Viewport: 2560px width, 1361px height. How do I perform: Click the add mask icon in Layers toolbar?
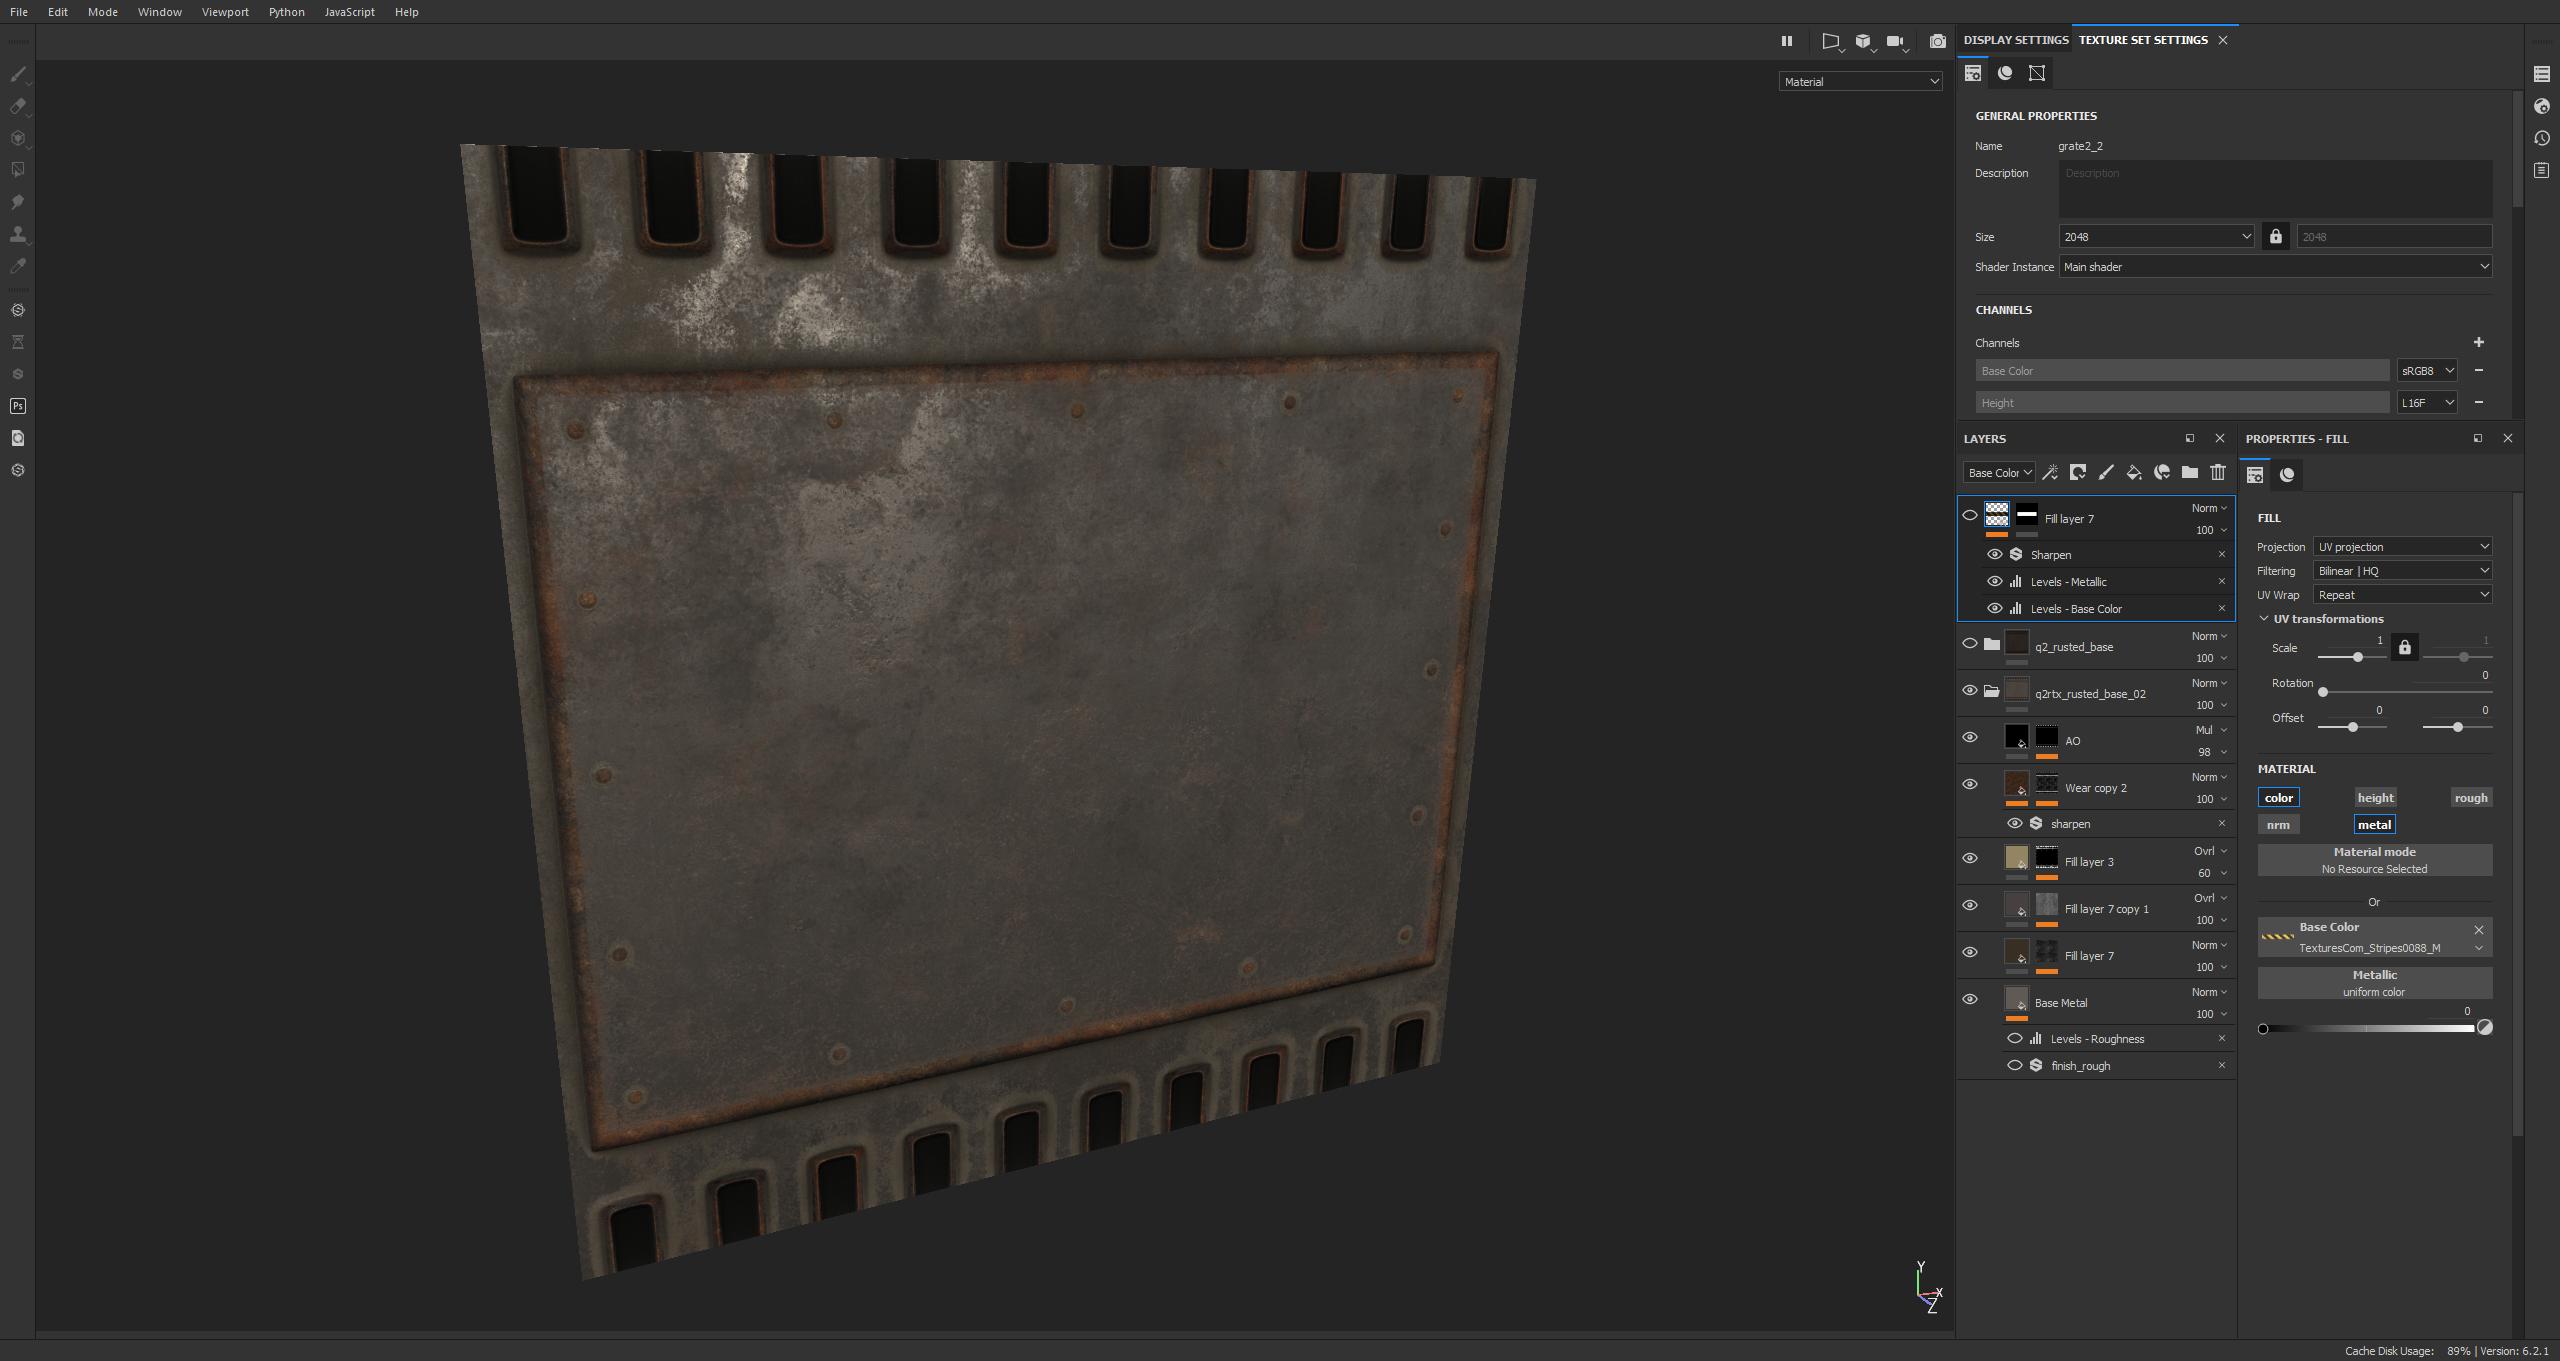point(2078,473)
